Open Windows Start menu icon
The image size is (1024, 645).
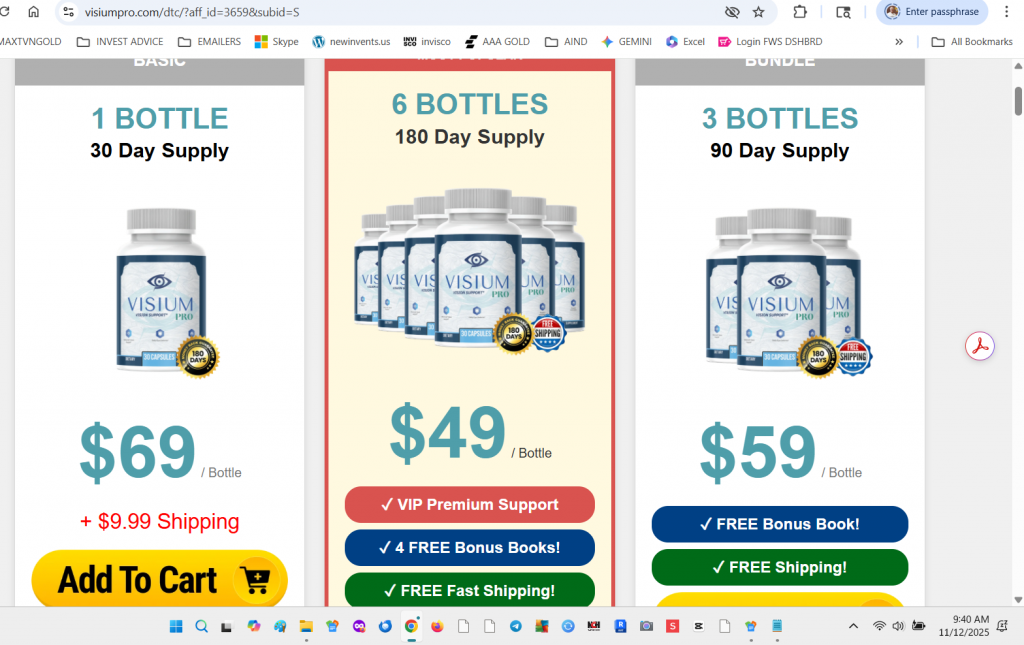click(176, 626)
